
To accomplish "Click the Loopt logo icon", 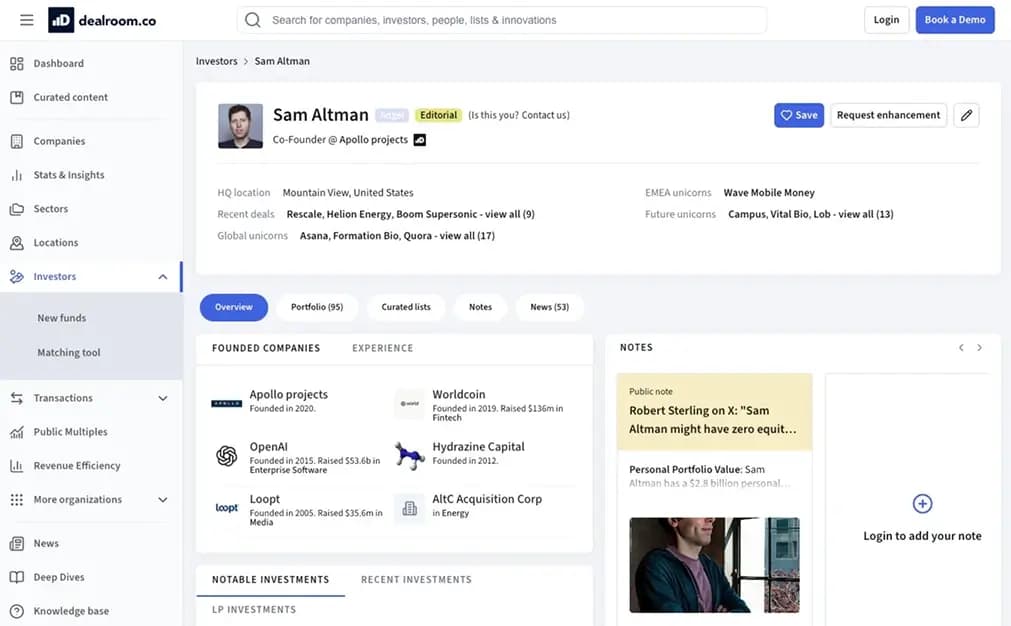I will (226, 508).
